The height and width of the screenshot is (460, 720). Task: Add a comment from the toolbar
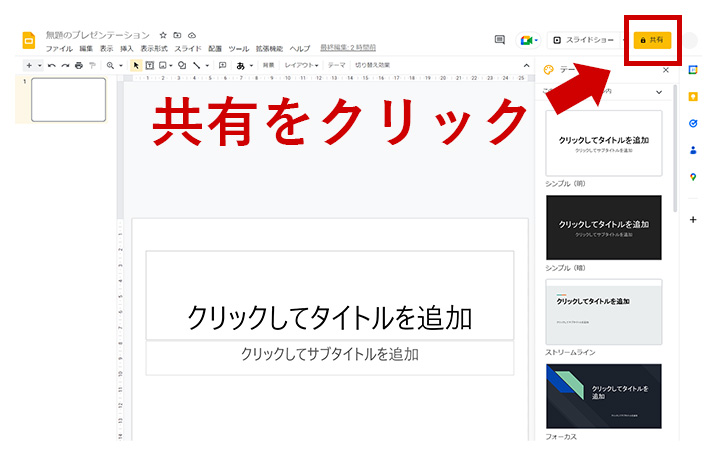click(223, 66)
